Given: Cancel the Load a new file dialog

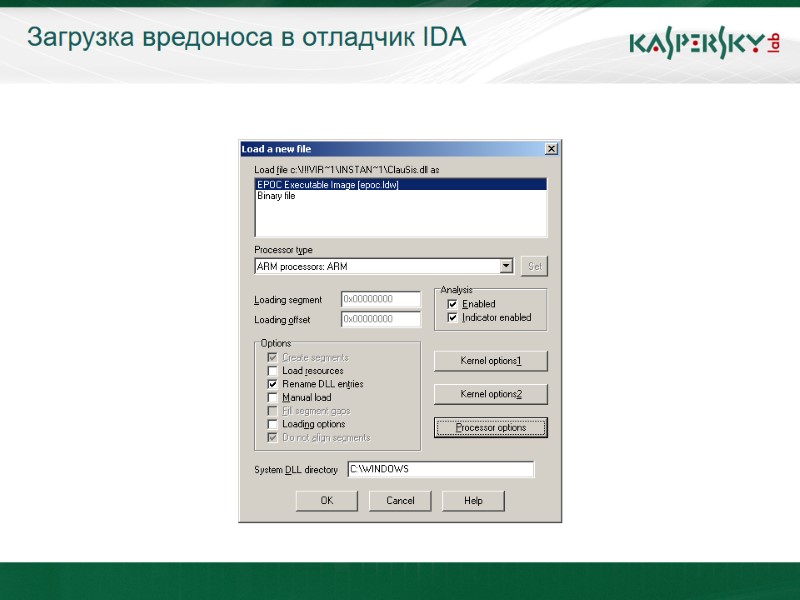Looking at the screenshot, I should pos(400,500).
